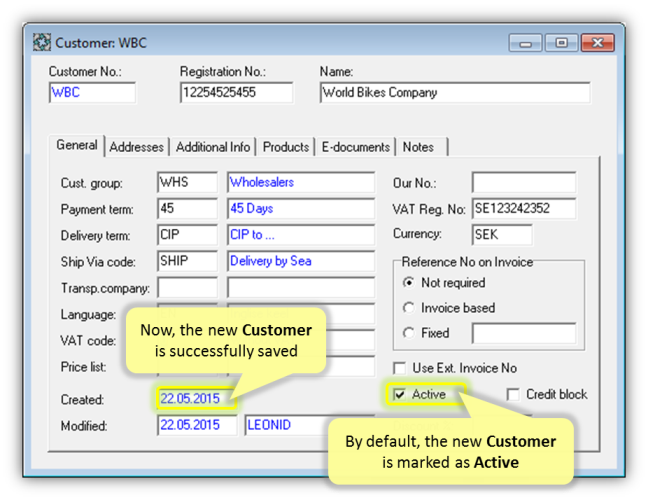The height and width of the screenshot is (500, 648).
Task: Open the Additional Info tab
Action: (x=213, y=147)
